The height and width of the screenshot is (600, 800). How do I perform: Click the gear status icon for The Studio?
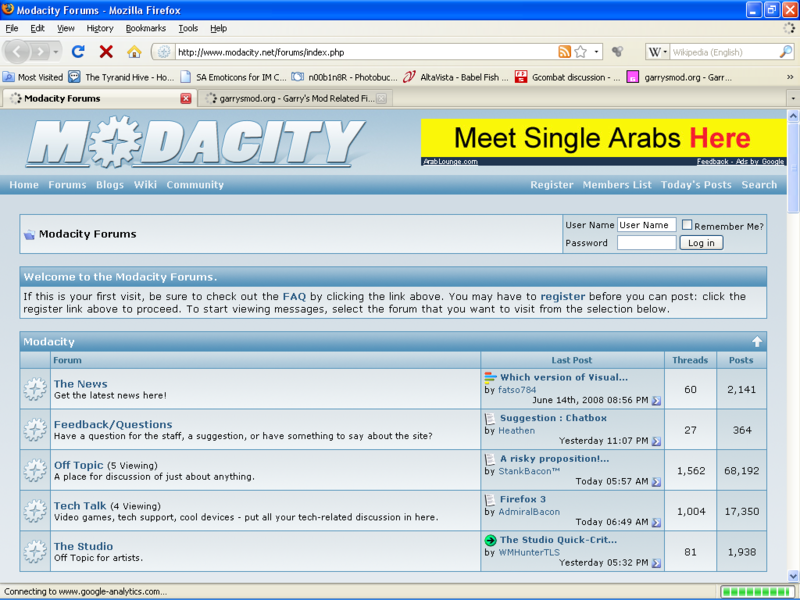[35, 552]
